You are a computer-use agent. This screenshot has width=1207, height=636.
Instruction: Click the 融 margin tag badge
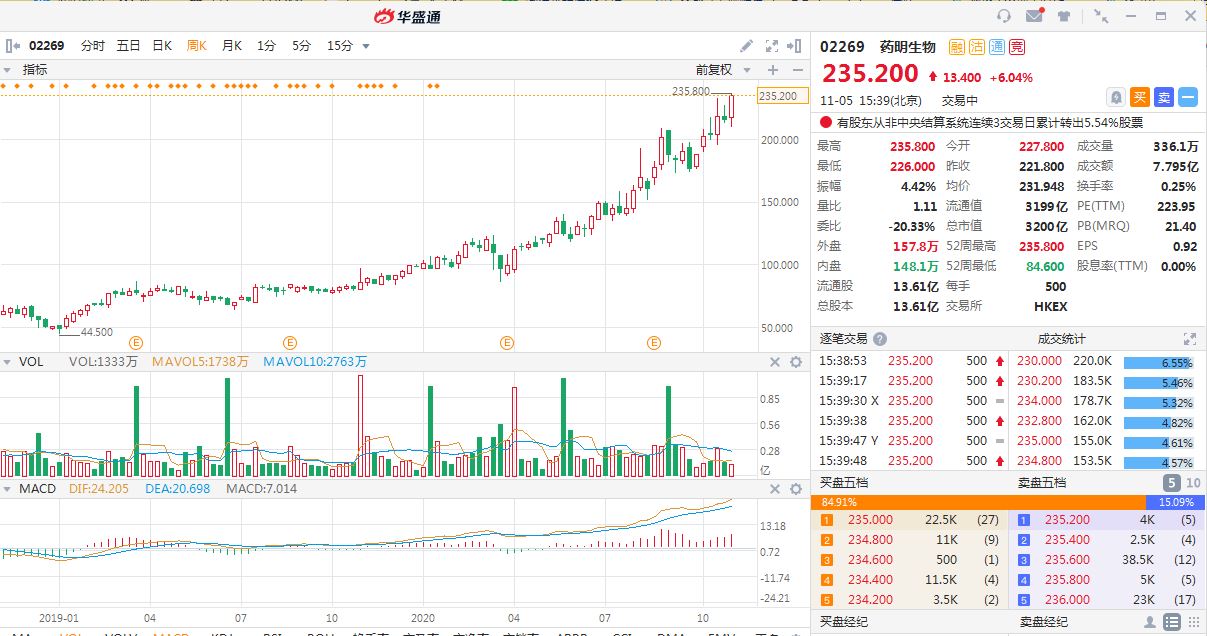(956, 47)
